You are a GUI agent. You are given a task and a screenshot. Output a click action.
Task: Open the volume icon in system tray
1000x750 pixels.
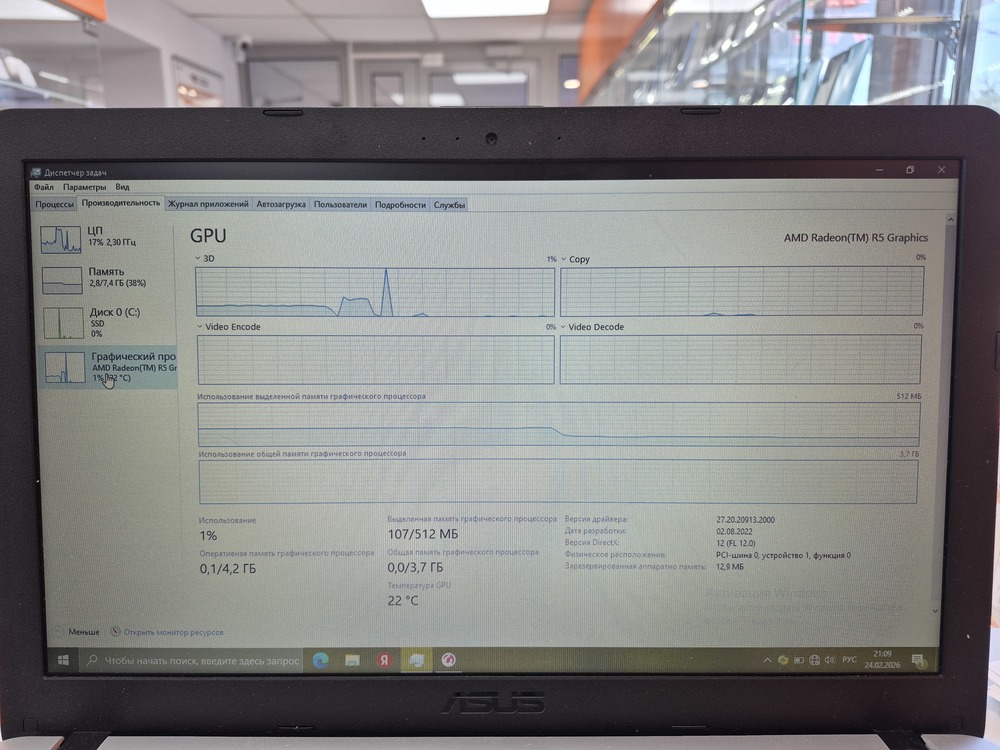830,660
